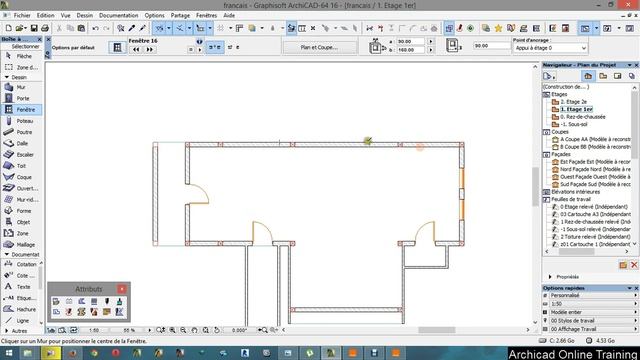The image size is (640, 360).
Task: Toggle the Navigator project map view button
Action: point(588,76)
